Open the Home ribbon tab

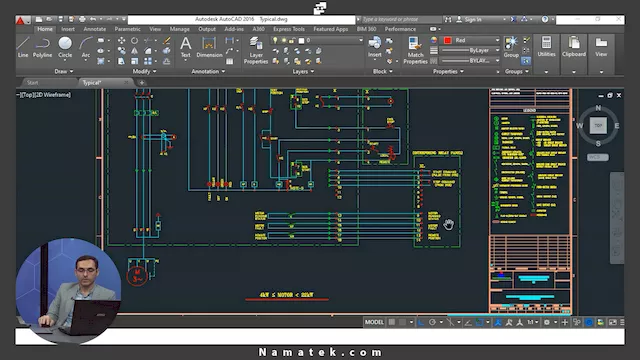coord(45,29)
